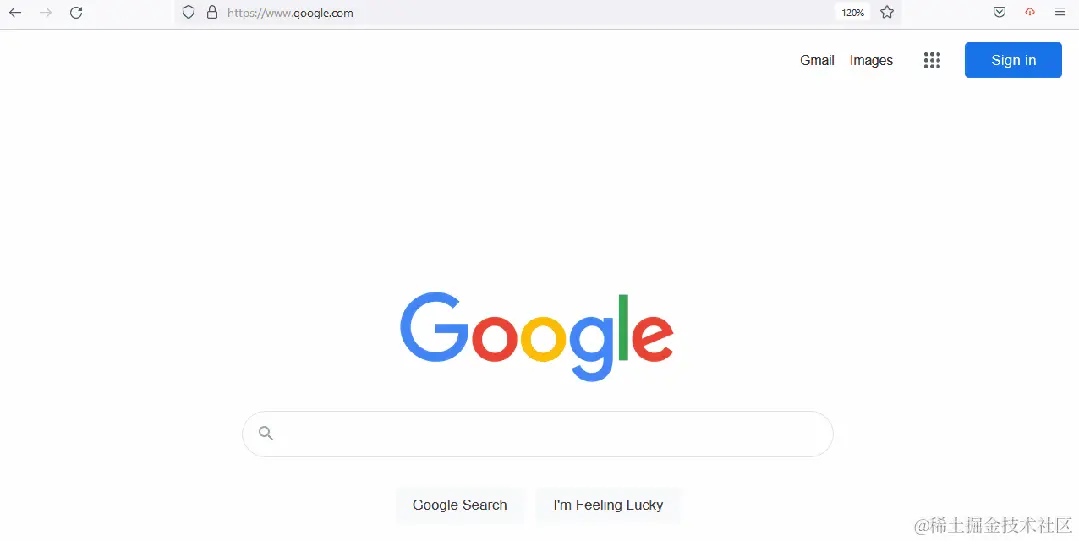Show site security info via padlock
1079x541 pixels.
[212, 12]
